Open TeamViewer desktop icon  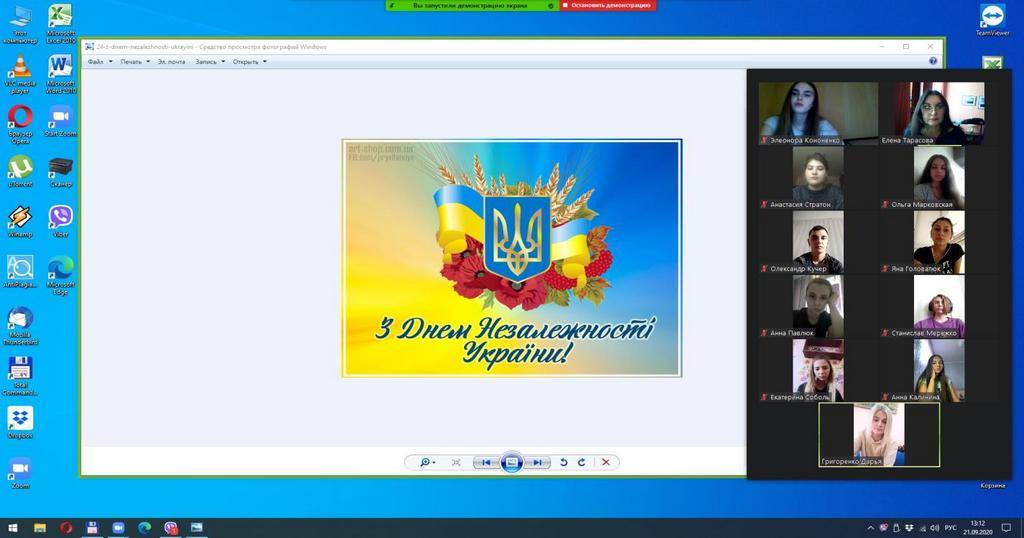tap(993, 20)
